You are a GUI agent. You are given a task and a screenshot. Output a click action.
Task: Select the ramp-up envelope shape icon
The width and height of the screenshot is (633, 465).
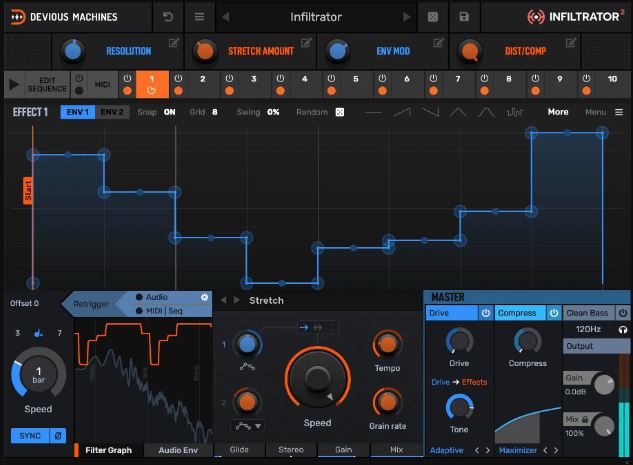402,112
